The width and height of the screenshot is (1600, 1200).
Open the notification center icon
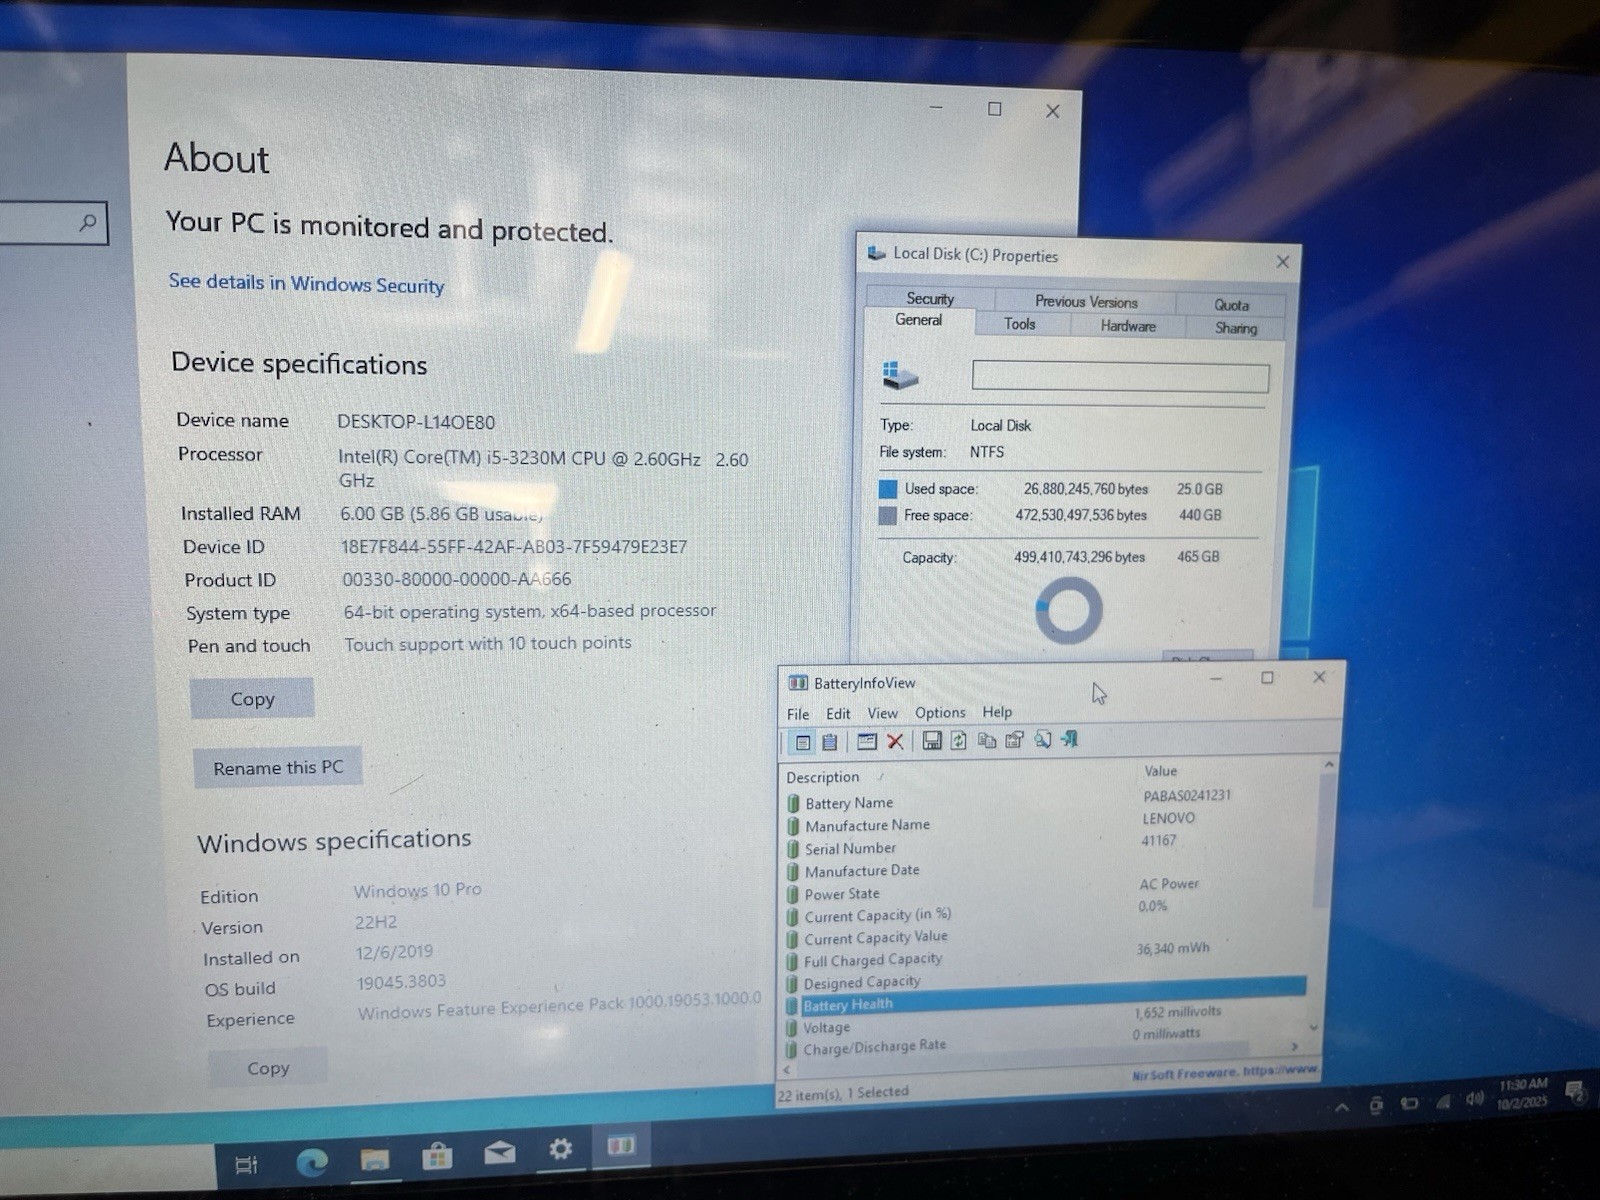click(1576, 1091)
